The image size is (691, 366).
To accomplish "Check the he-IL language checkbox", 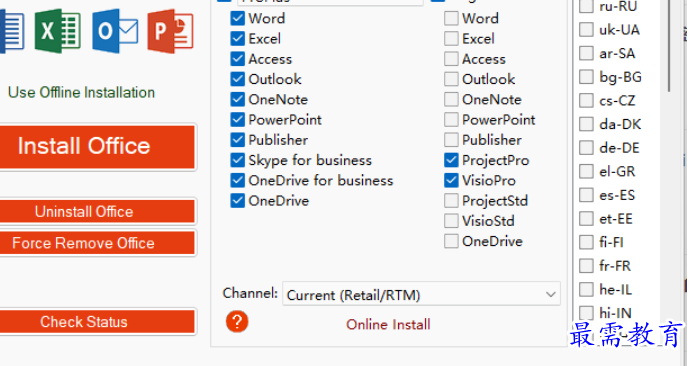I will point(586,289).
